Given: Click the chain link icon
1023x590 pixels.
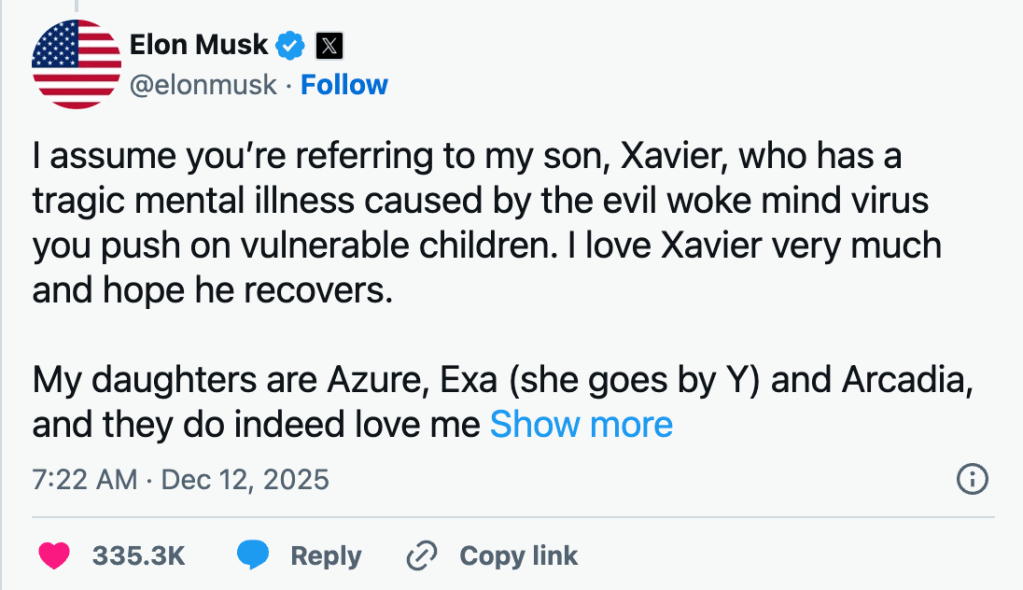Looking at the screenshot, I should 424,555.
